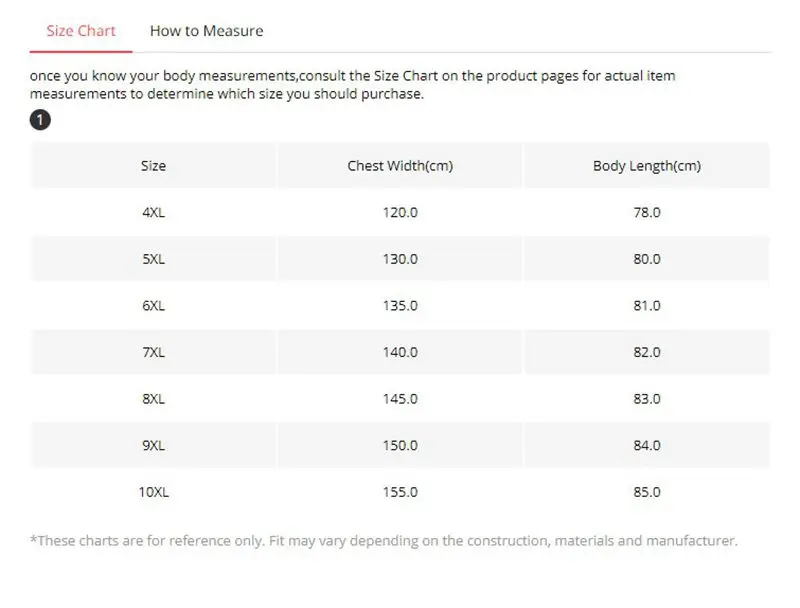Select the 9XL size label
800x608 pixels.
pos(153,445)
